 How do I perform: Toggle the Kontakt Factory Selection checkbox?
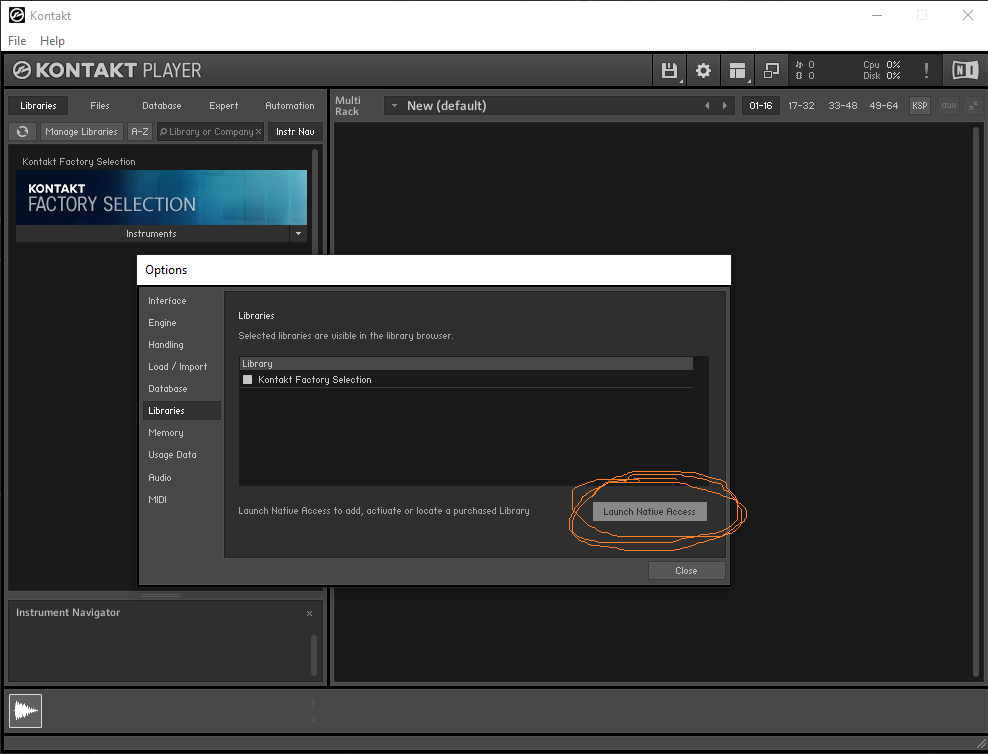[248, 380]
